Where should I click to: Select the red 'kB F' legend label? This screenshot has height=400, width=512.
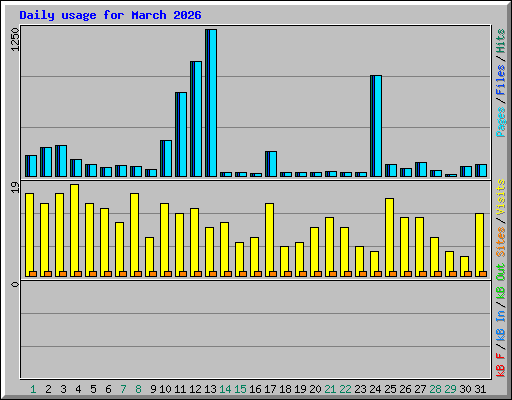coord(501,365)
